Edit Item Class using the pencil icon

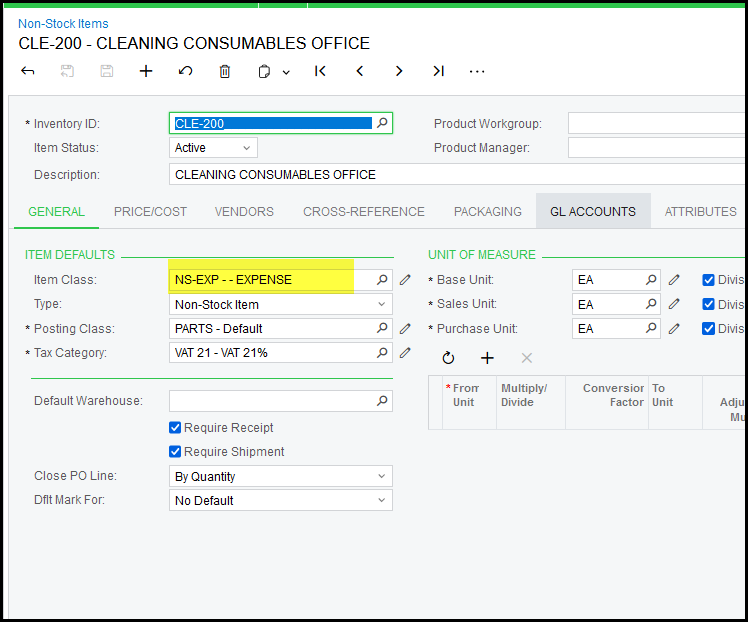pyautogui.click(x=405, y=280)
